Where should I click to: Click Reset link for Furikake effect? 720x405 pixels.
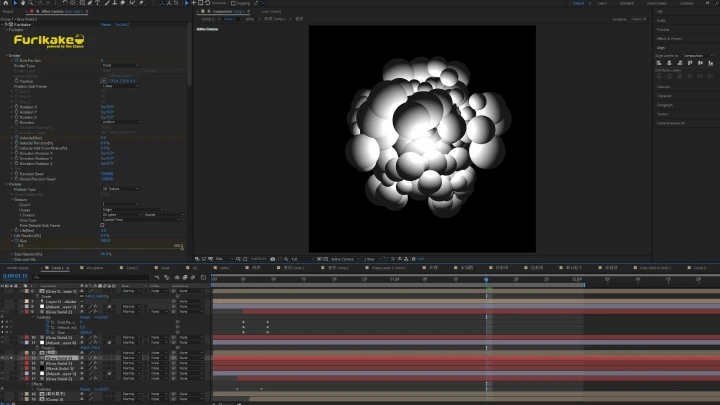(106, 24)
